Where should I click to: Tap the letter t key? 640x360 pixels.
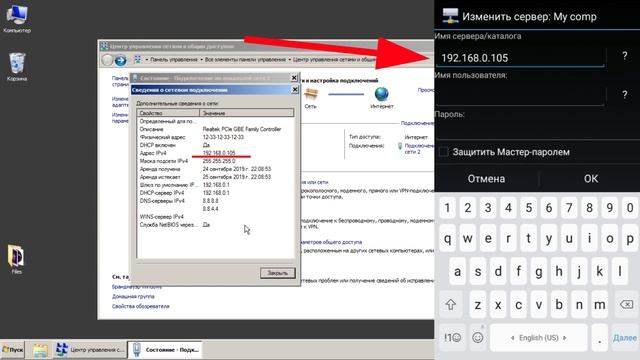coord(529,238)
